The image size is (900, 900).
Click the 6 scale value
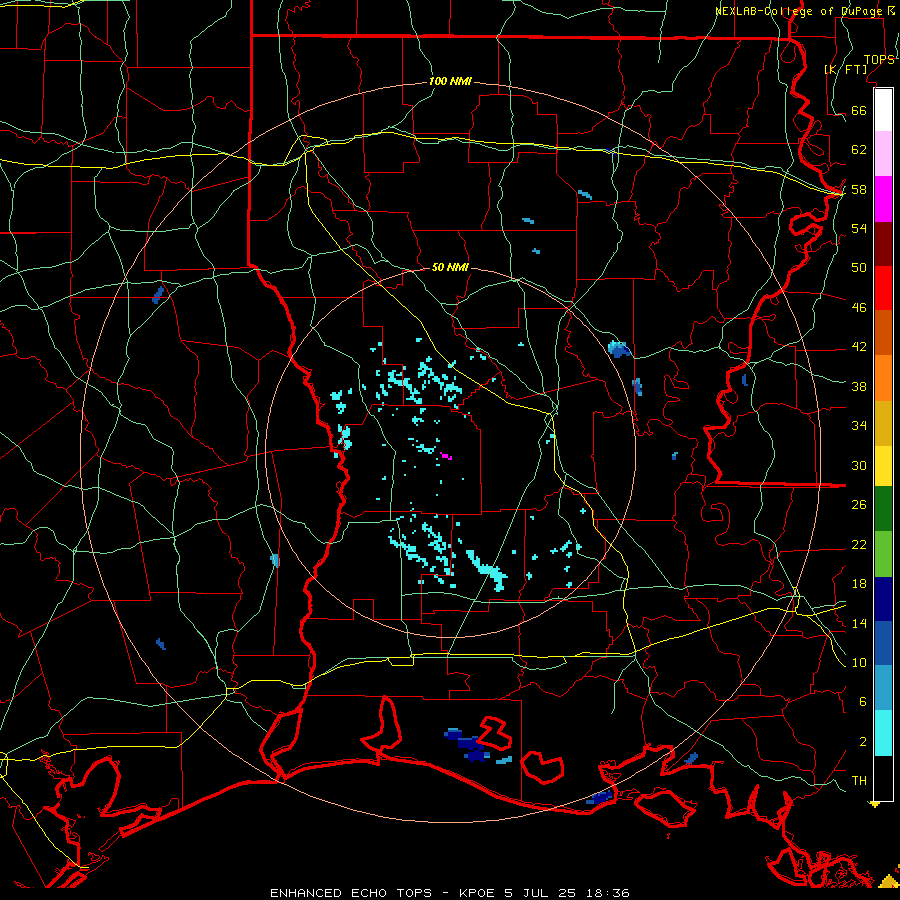pyautogui.click(x=862, y=701)
